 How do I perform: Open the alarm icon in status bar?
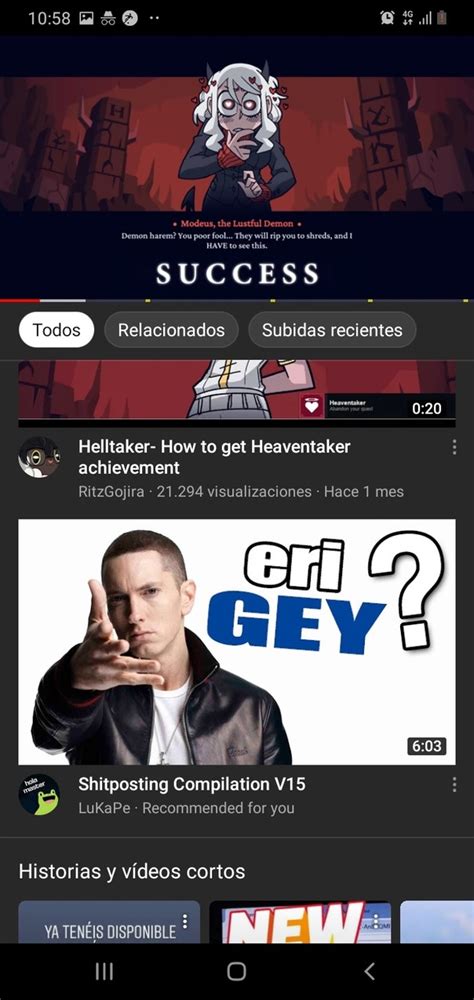(387, 18)
